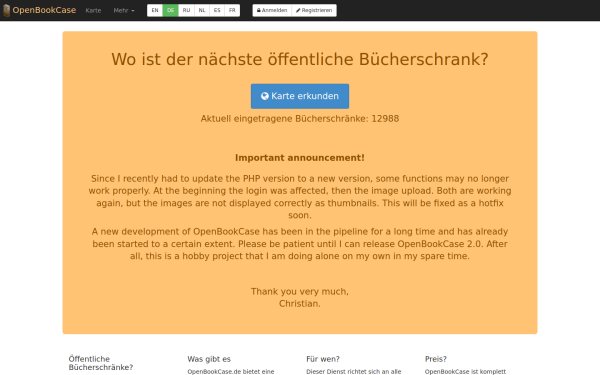
Task: Click the Bücherschränke count 12988 text
Action: (x=300, y=119)
